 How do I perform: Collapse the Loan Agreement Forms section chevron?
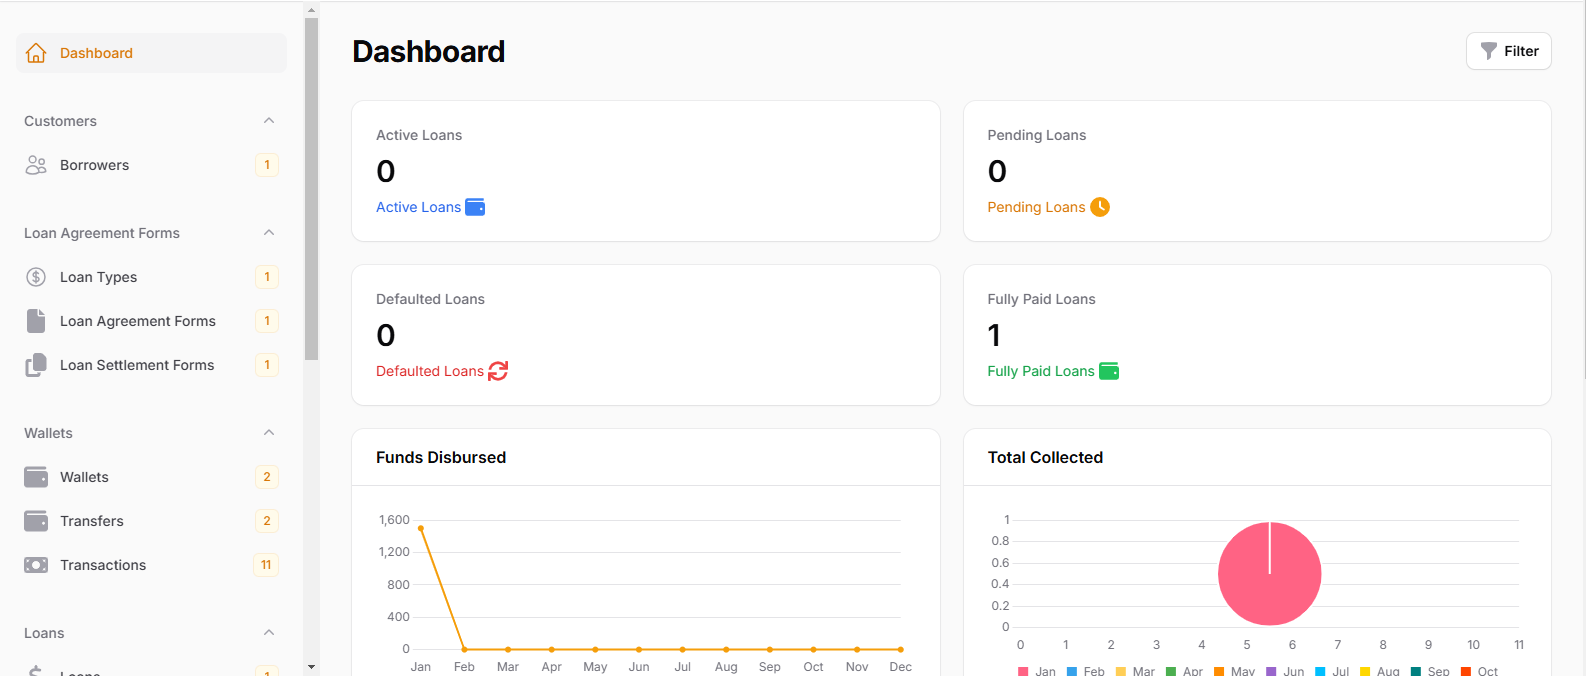click(x=269, y=233)
